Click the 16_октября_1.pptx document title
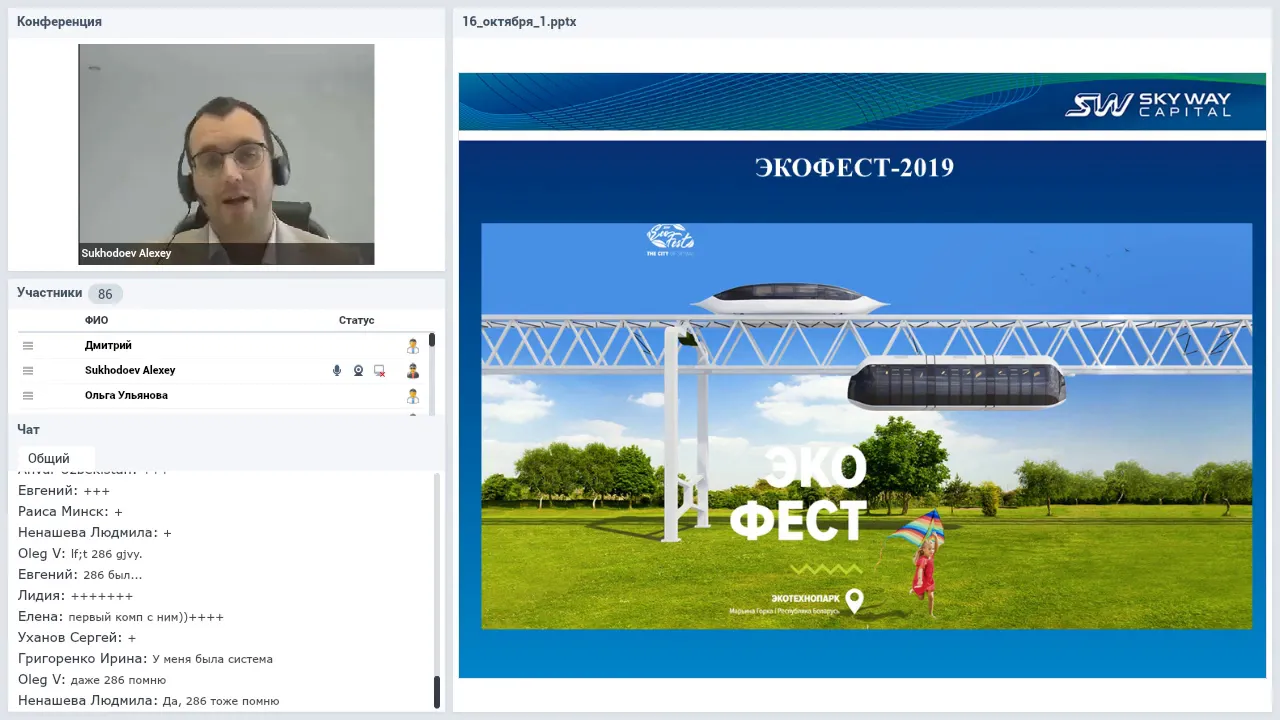 click(519, 22)
